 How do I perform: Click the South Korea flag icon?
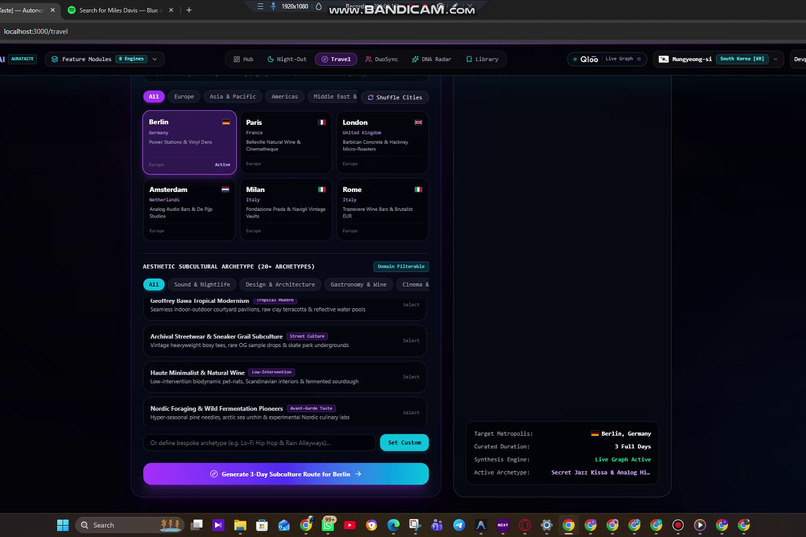pos(664,59)
